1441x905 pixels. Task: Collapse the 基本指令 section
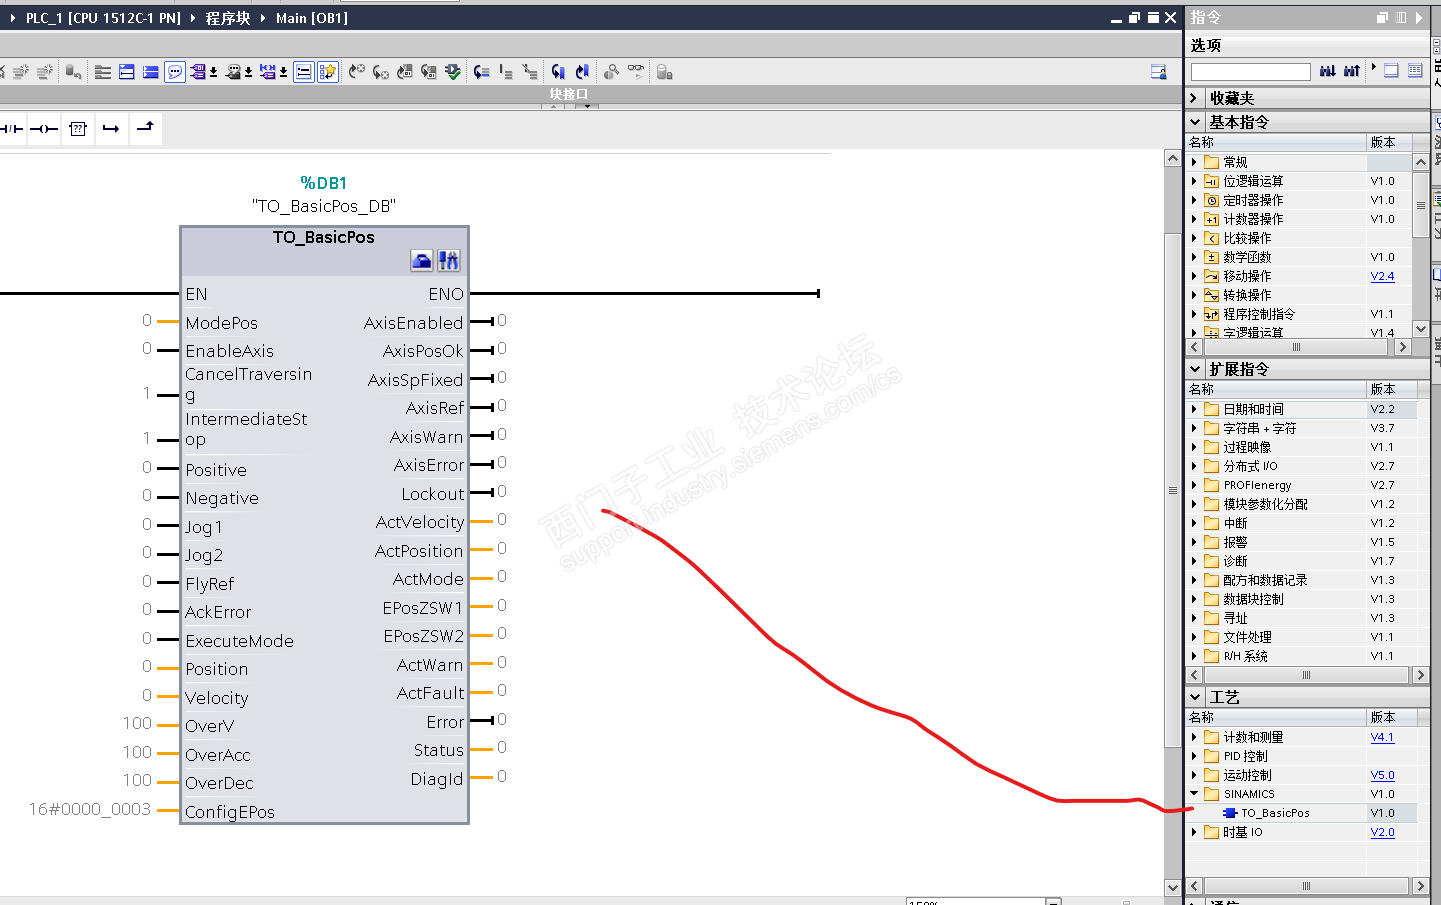point(1195,122)
